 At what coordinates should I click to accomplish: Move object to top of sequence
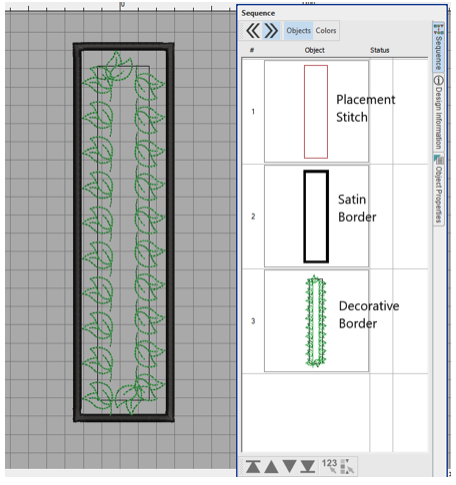click(253, 466)
